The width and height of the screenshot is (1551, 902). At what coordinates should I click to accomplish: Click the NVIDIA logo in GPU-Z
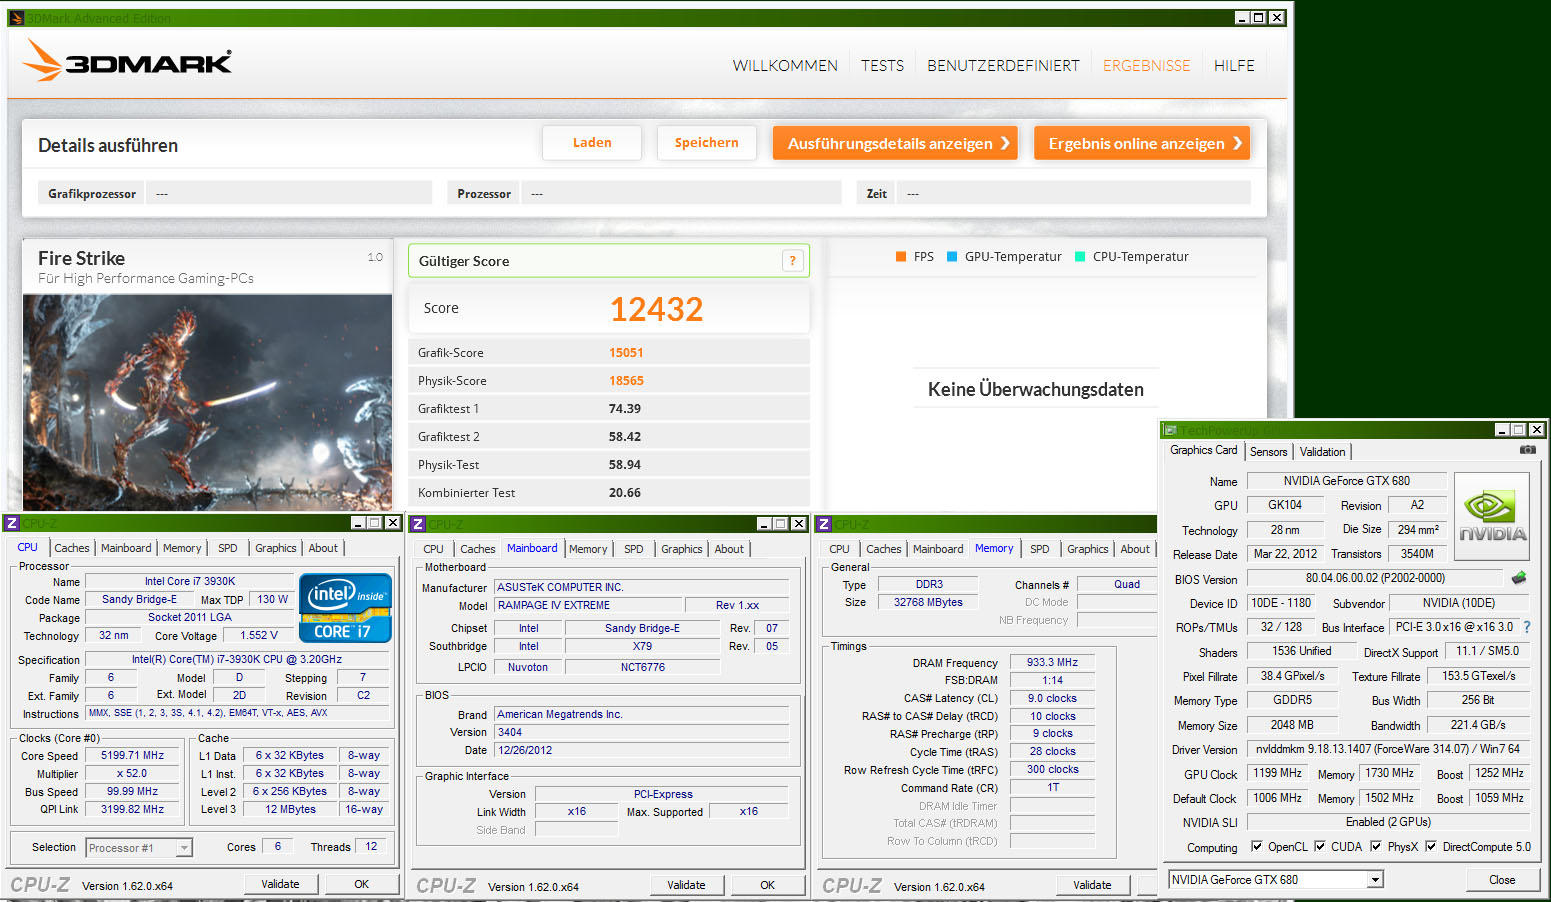pyautogui.click(x=1492, y=516)
